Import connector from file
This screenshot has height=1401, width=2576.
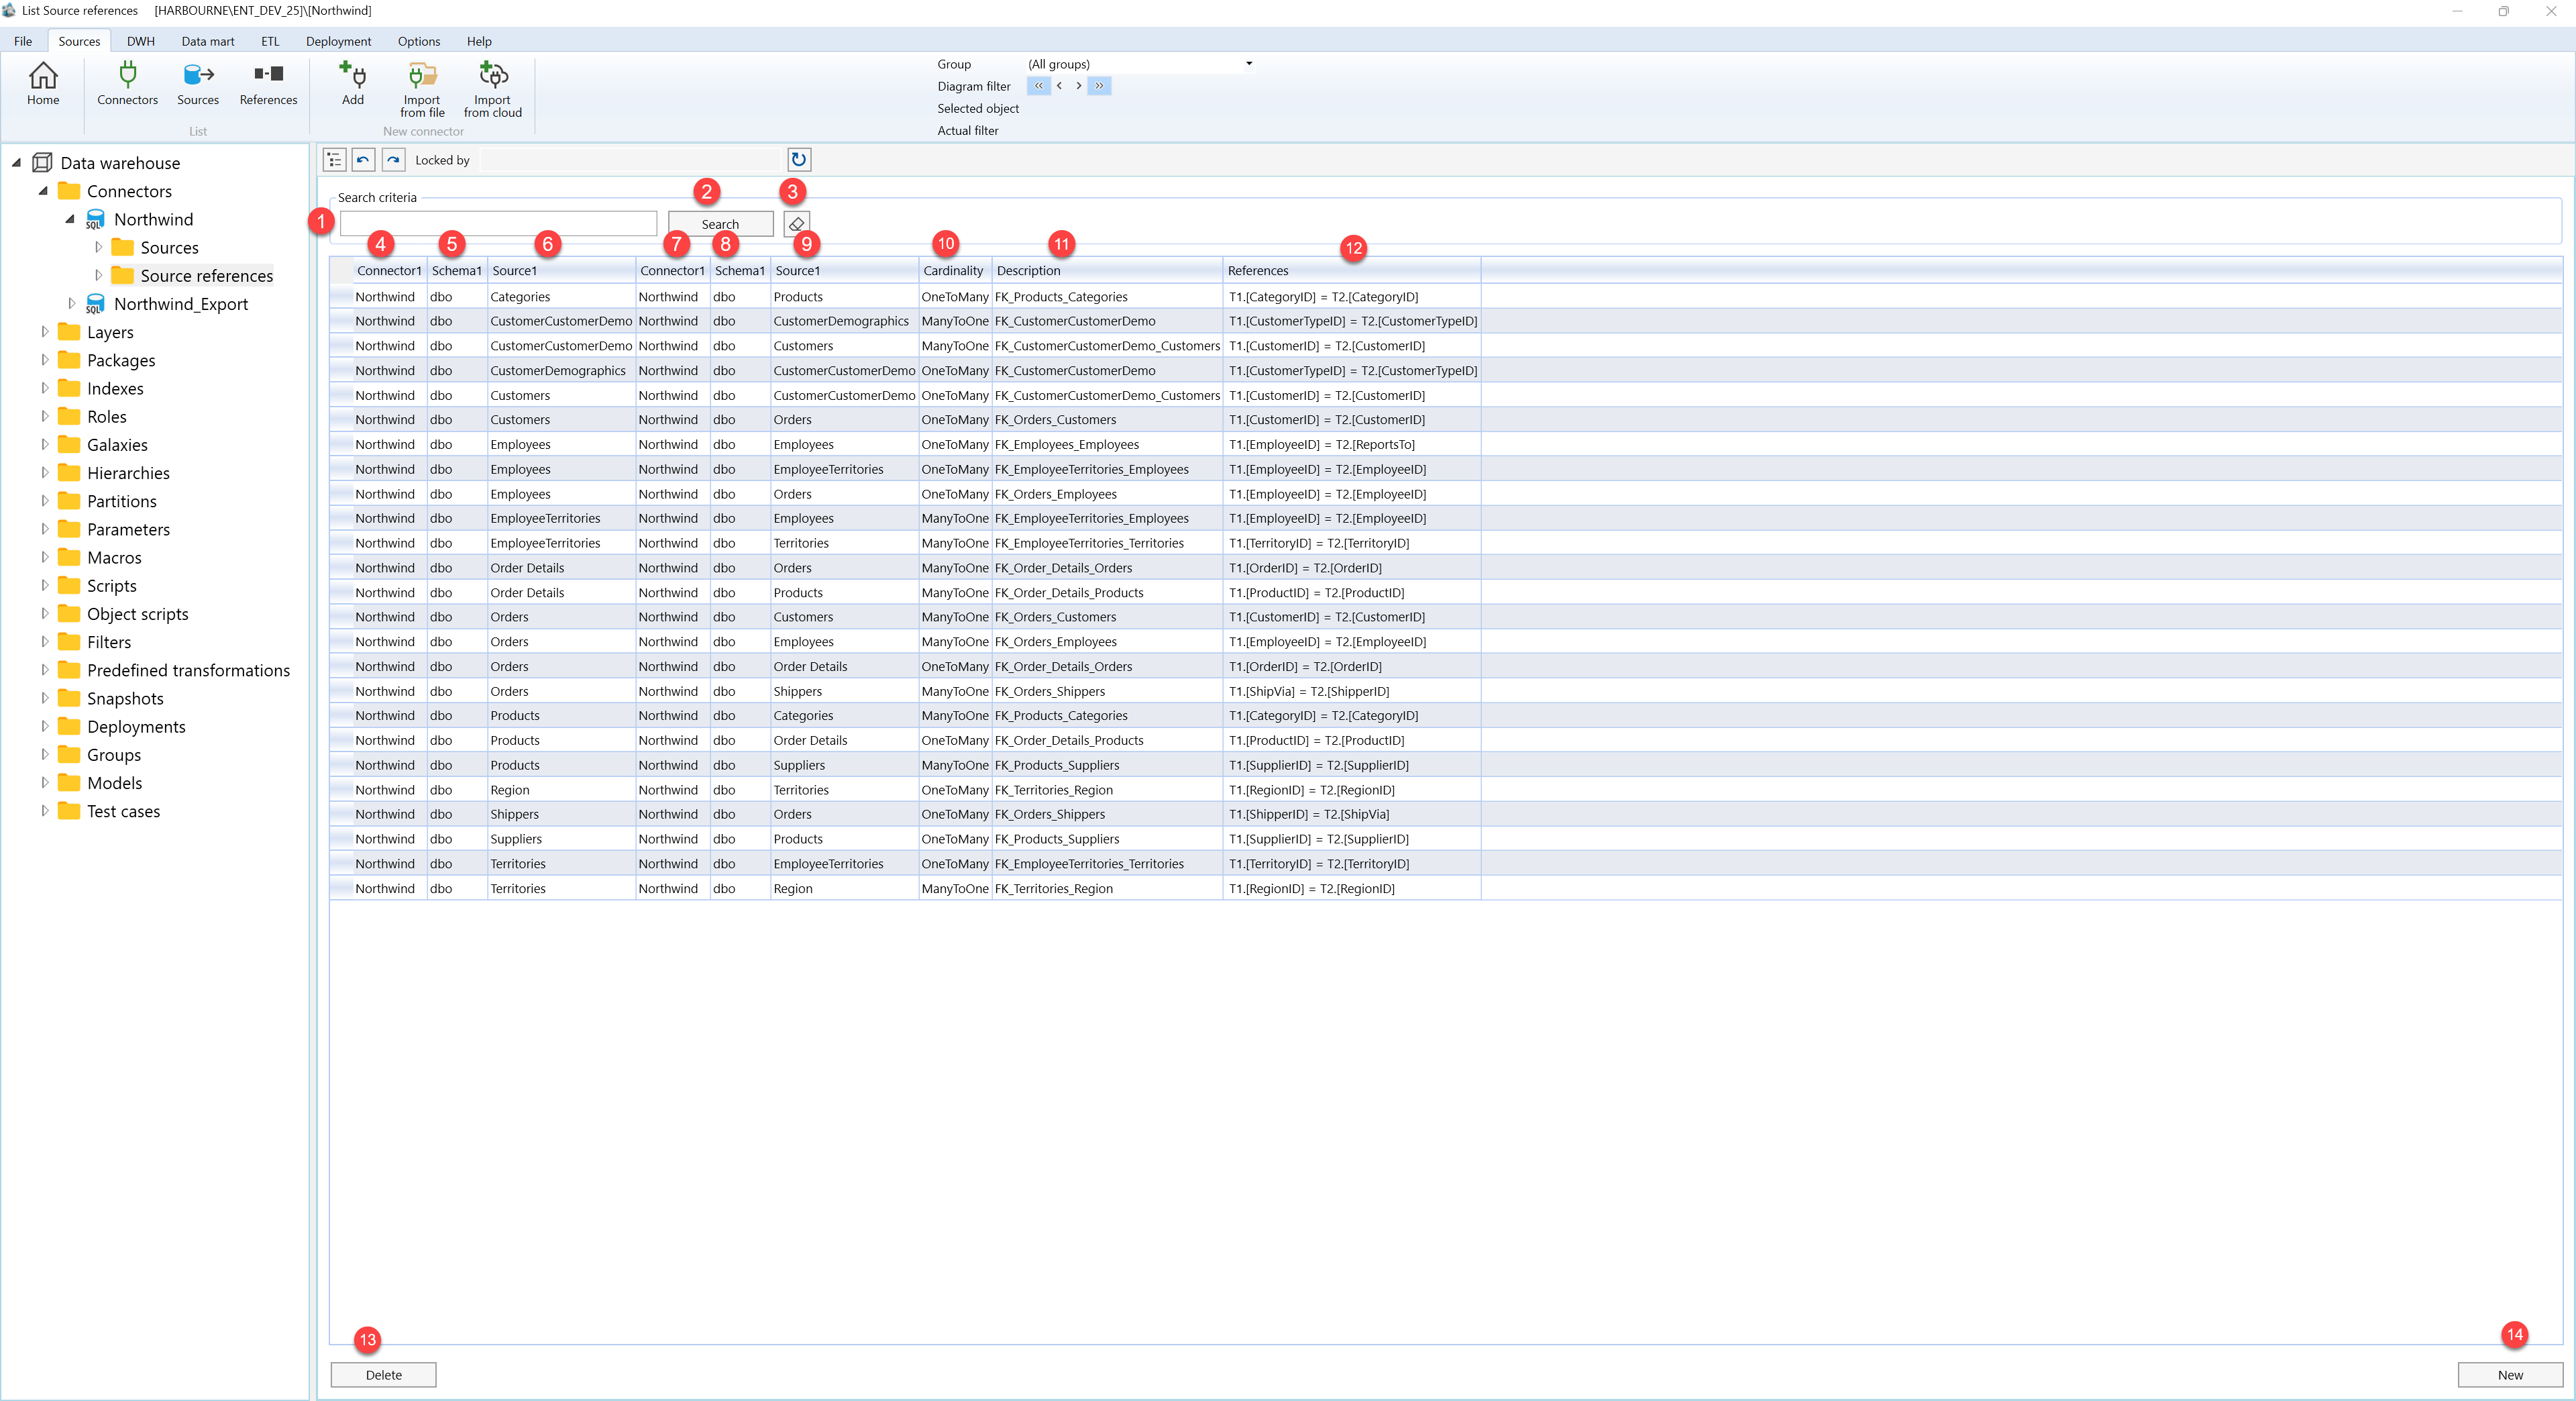click(422, 89)
